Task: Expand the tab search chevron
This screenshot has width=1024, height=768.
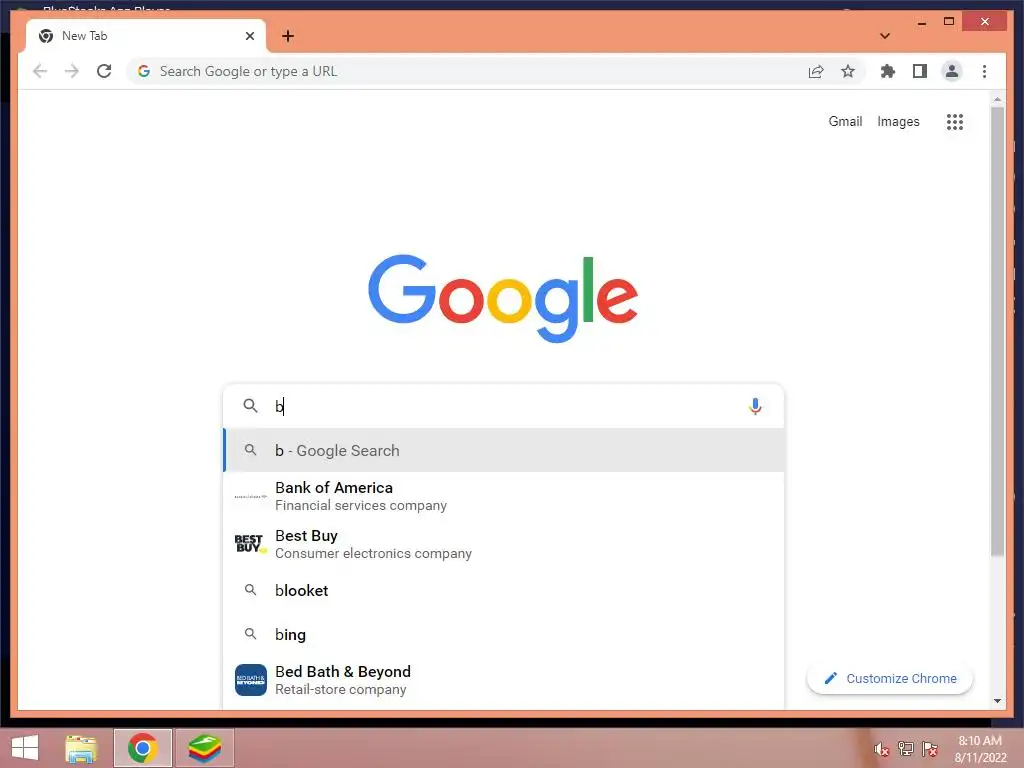Action: 885,36
